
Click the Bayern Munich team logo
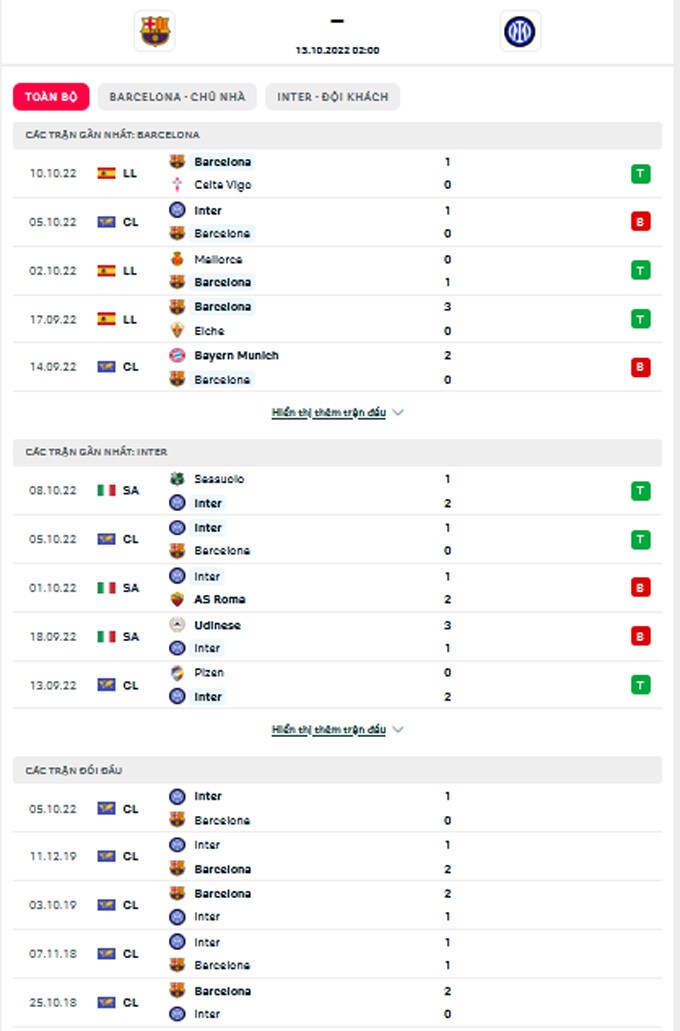tap(177, 355)
